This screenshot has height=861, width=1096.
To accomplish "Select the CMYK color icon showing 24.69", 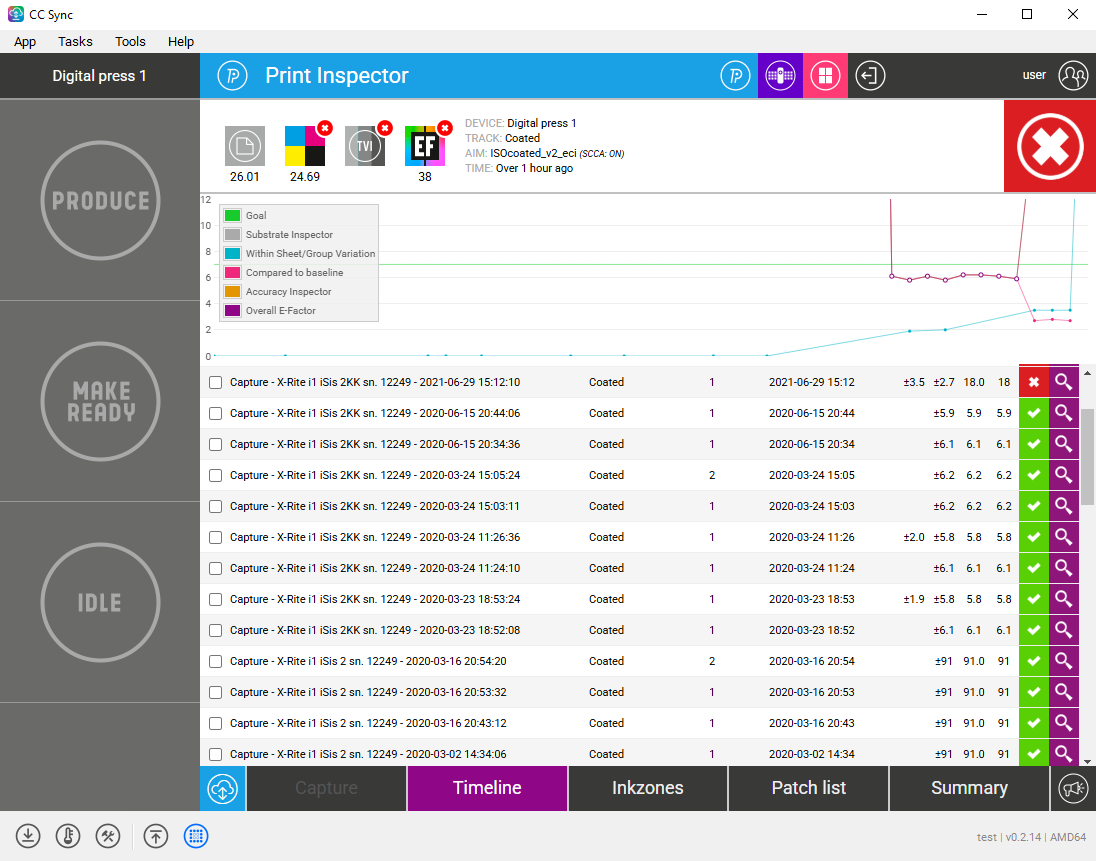I will pos(305,146).
